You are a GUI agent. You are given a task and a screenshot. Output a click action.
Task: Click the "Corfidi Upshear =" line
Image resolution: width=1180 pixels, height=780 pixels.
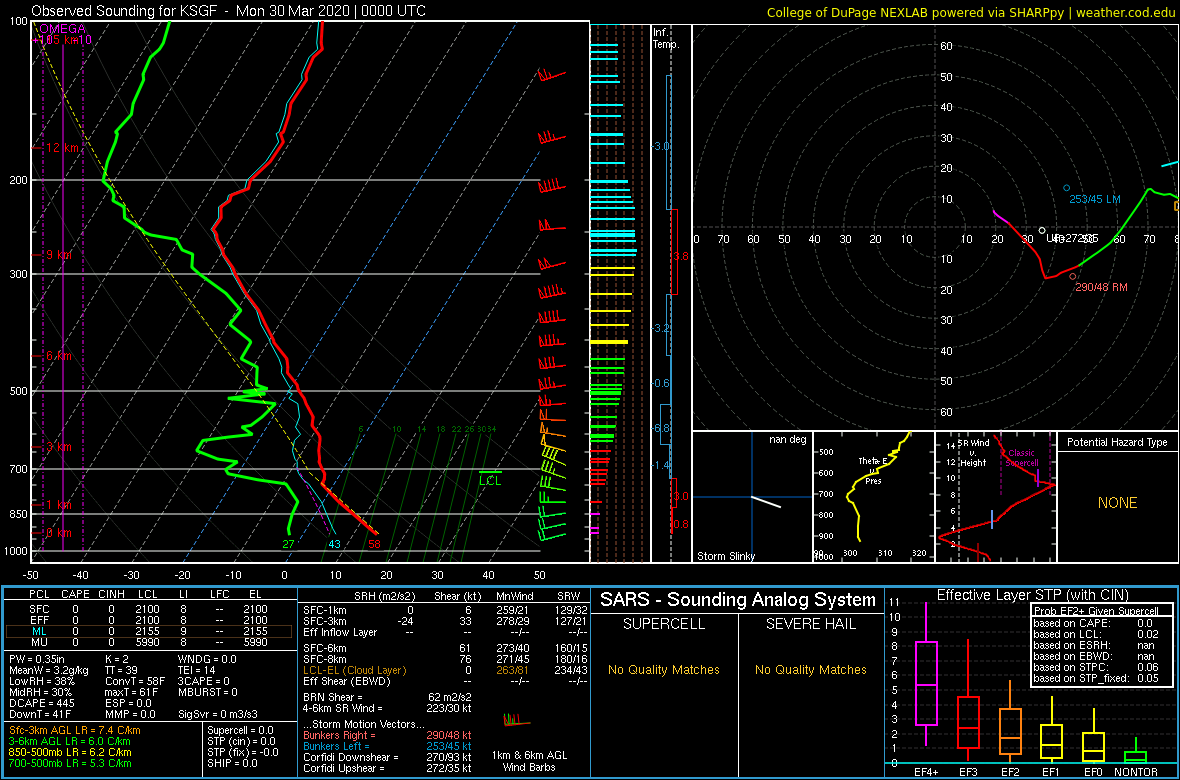(x=387, y=768)
